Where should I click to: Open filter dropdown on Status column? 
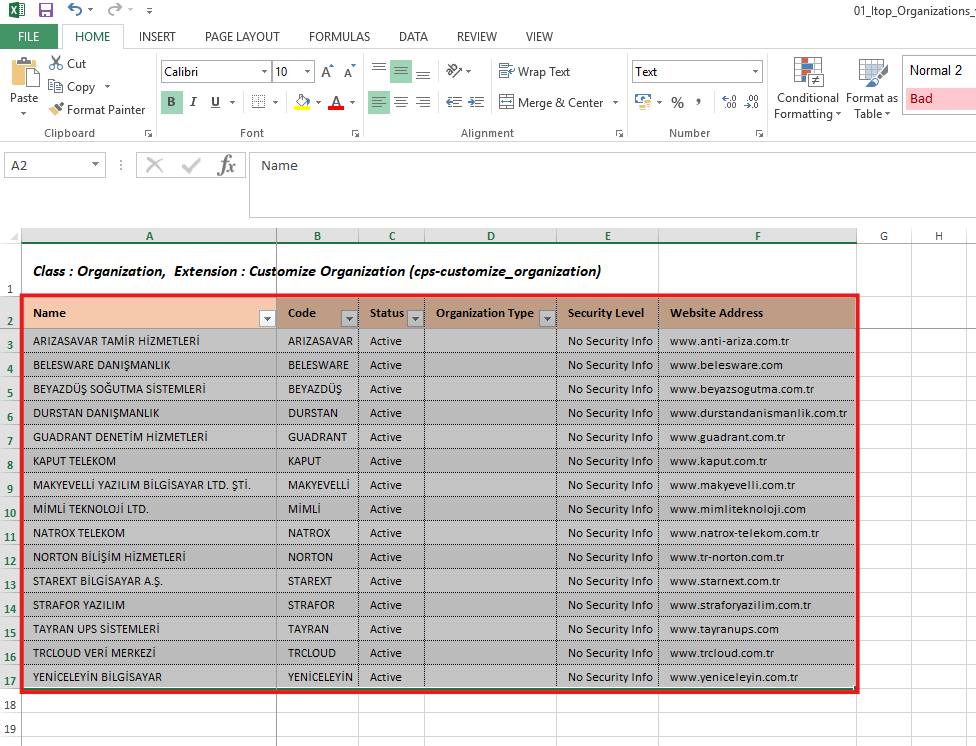pos(415,319)
